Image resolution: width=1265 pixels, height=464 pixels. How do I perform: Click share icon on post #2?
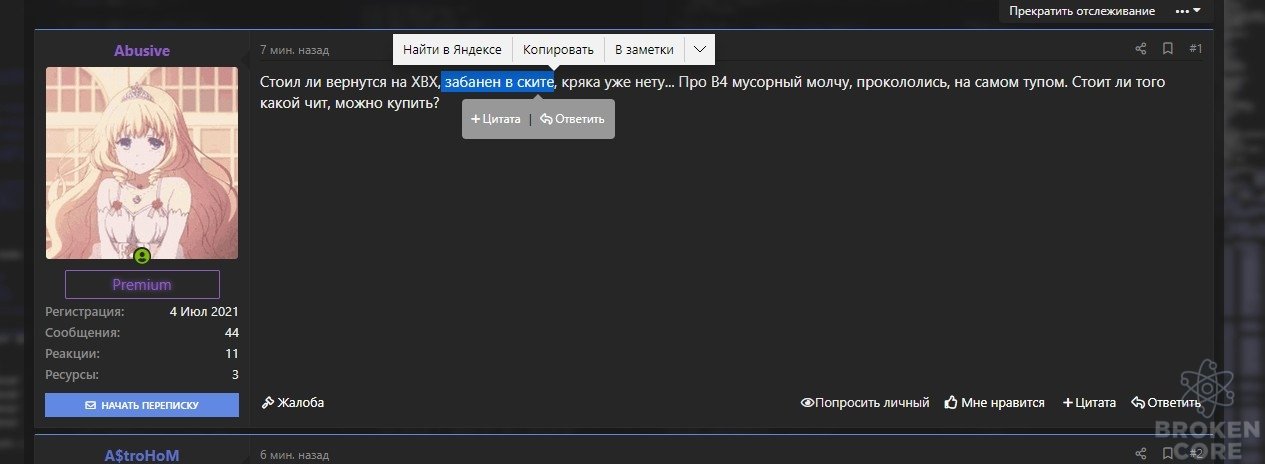coord(1140,454)
